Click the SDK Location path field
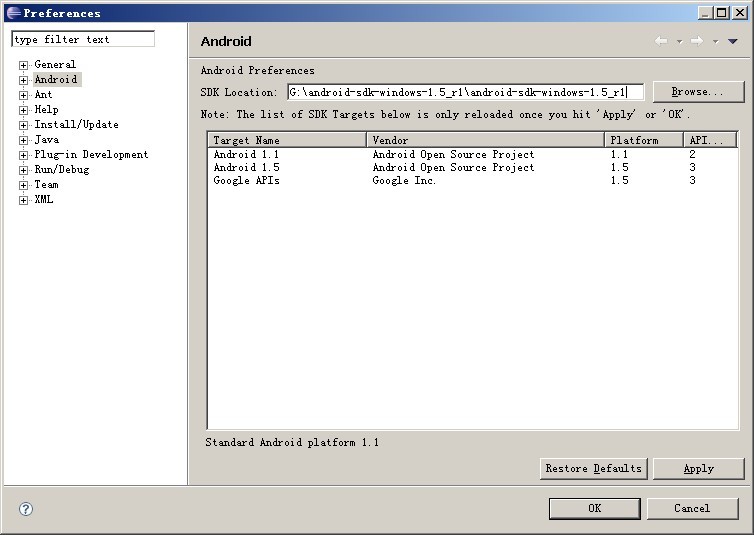The image size is (754, 535). 465,92
